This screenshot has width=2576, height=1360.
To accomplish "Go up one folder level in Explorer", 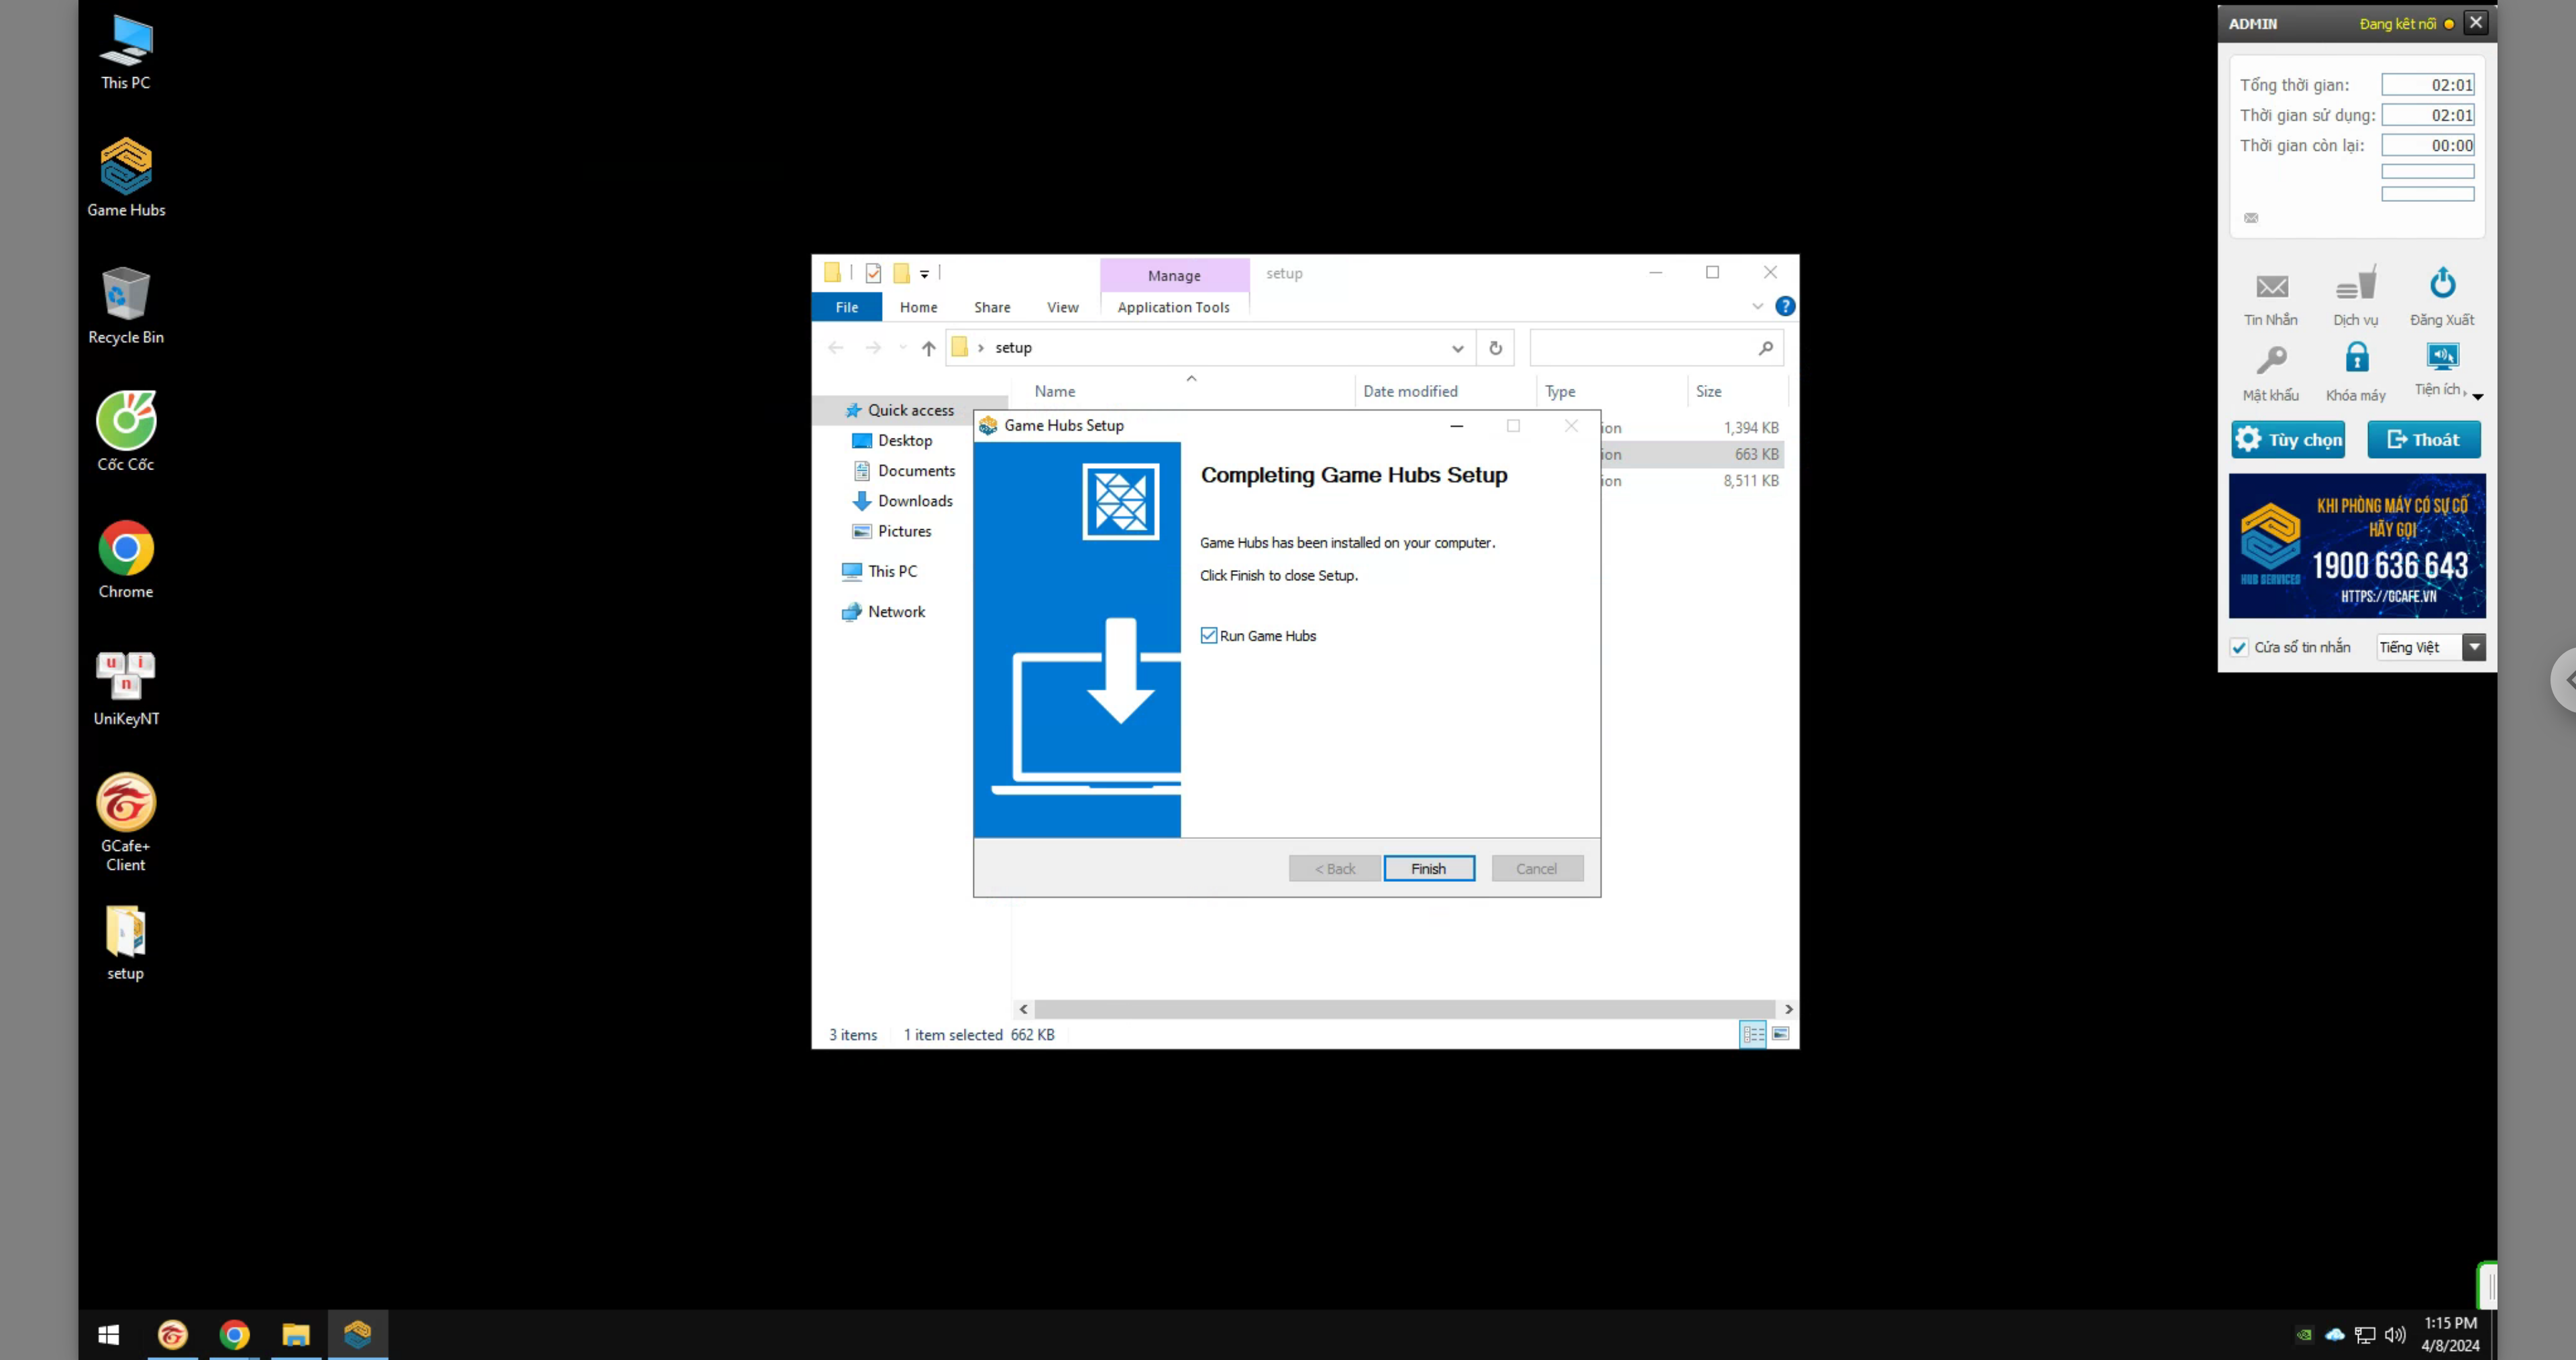I will pyautogui.click(x=929, y=348).
